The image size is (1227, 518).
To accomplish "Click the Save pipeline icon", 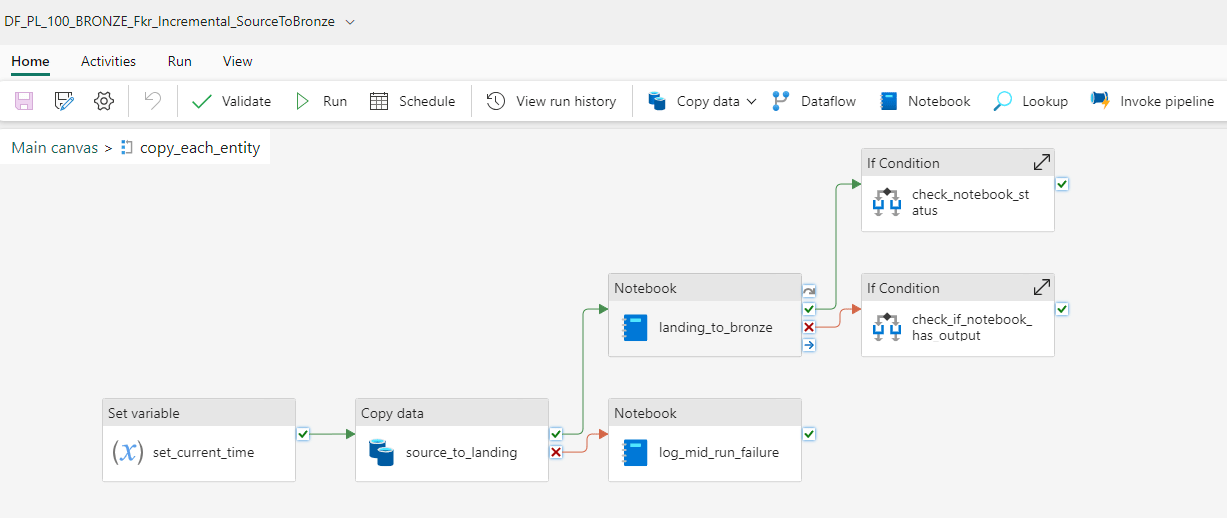I will (x=24, y=101).
